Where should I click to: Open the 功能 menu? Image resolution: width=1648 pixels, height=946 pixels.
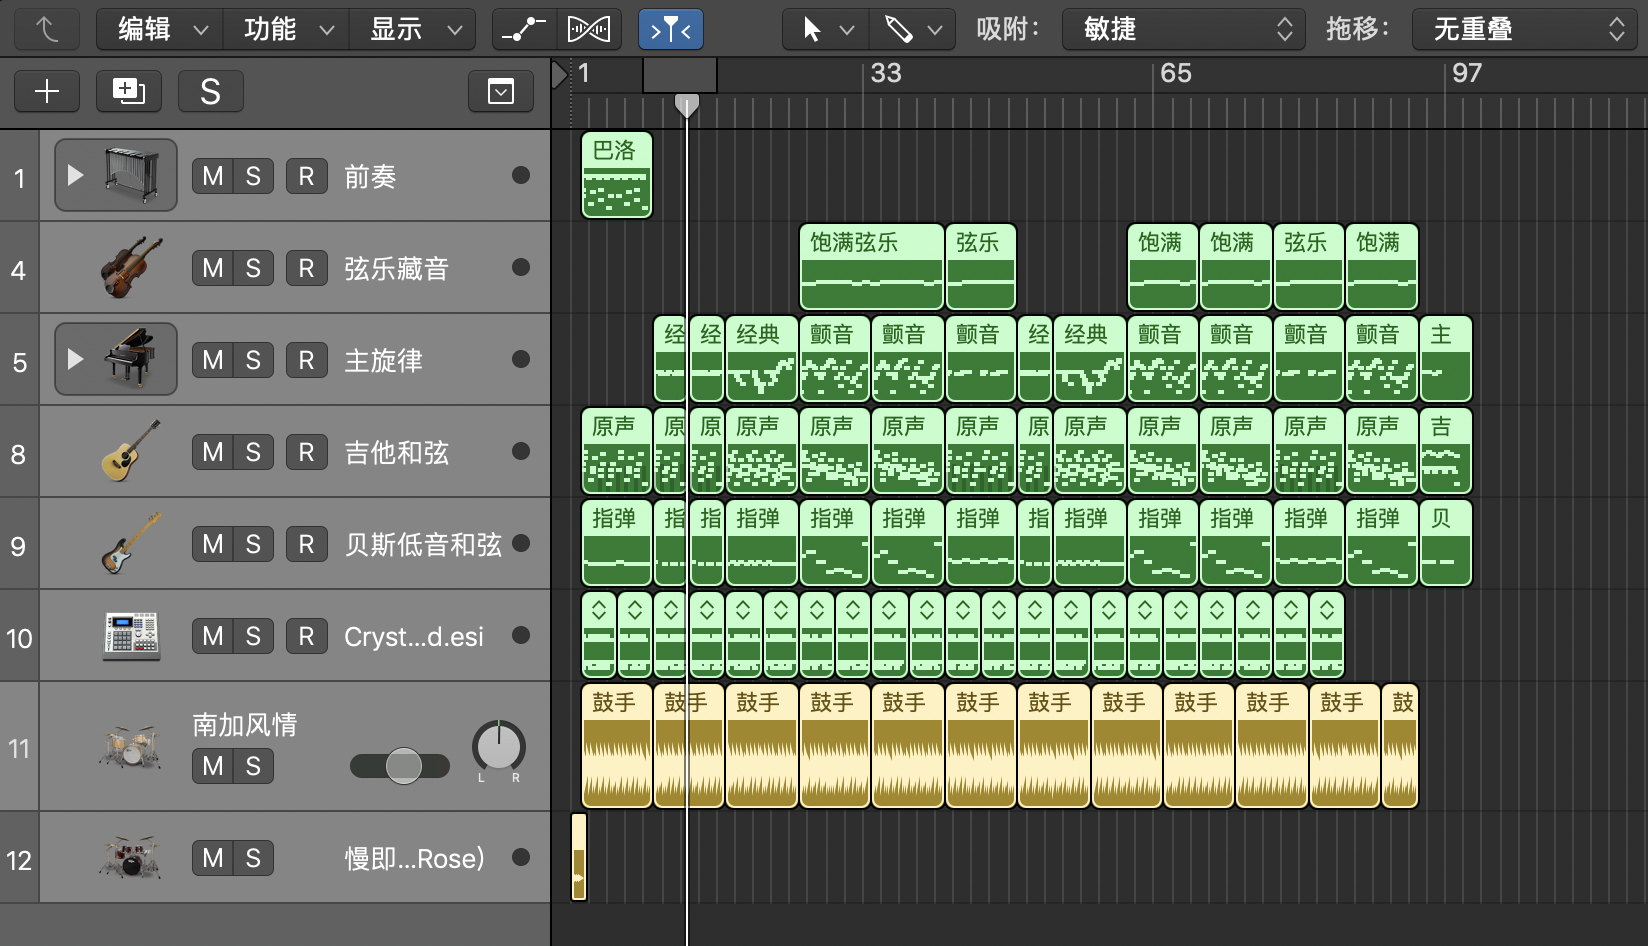coord(286,29)
